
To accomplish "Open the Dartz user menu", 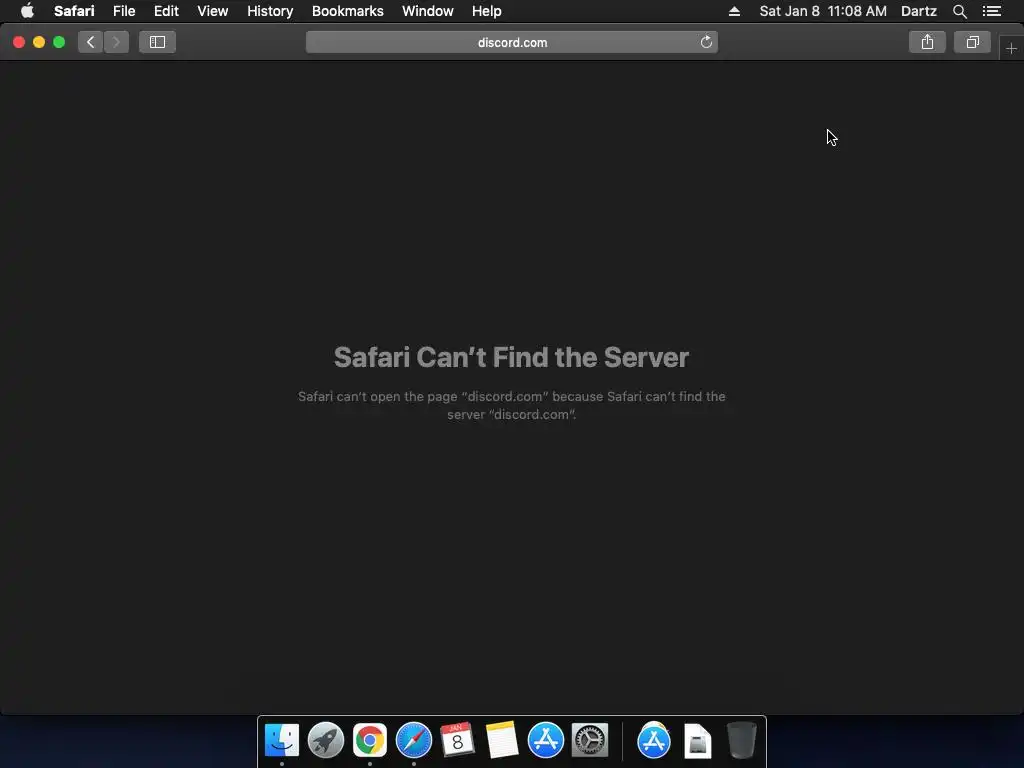I will [x=918, y=11].
